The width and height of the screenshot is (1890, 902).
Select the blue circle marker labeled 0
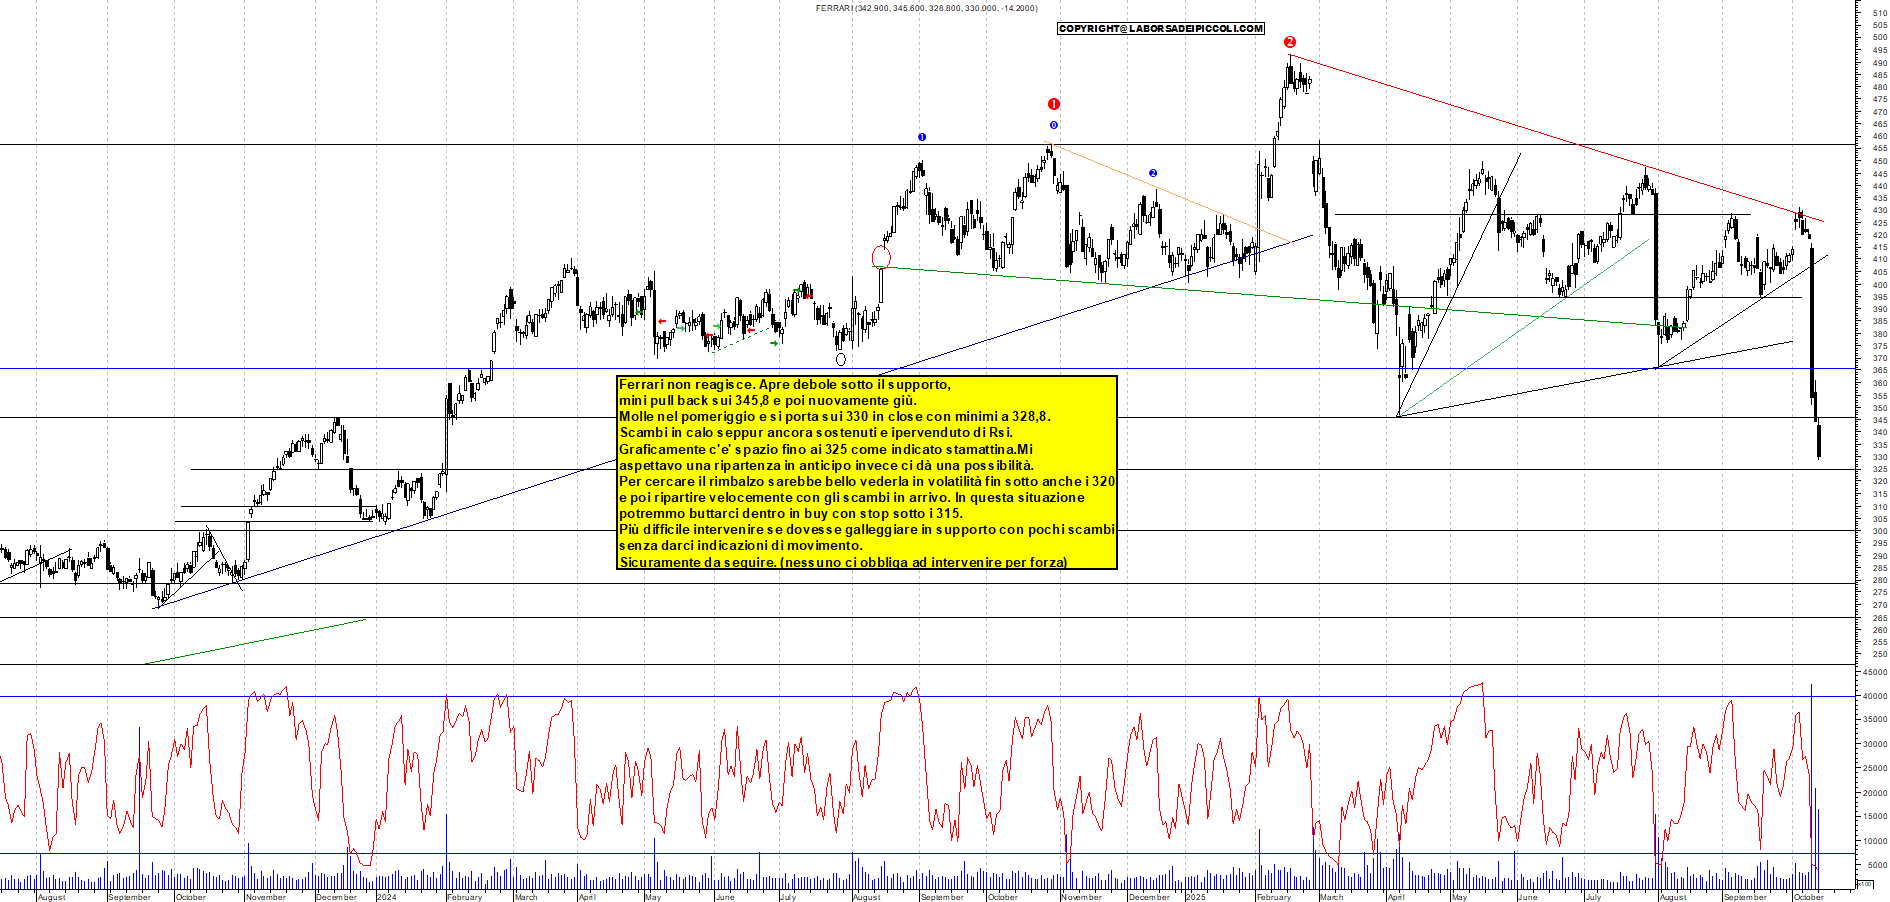coord(1053,125)
